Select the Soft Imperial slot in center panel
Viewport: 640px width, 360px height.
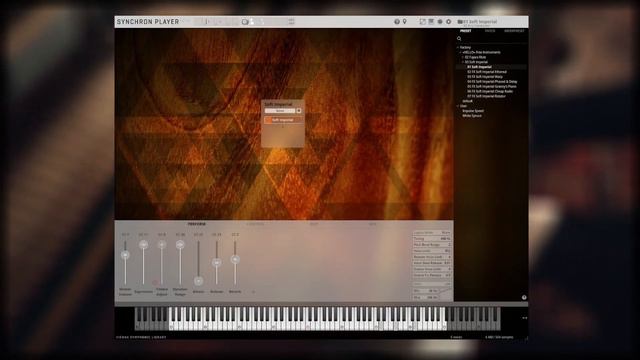283,120
